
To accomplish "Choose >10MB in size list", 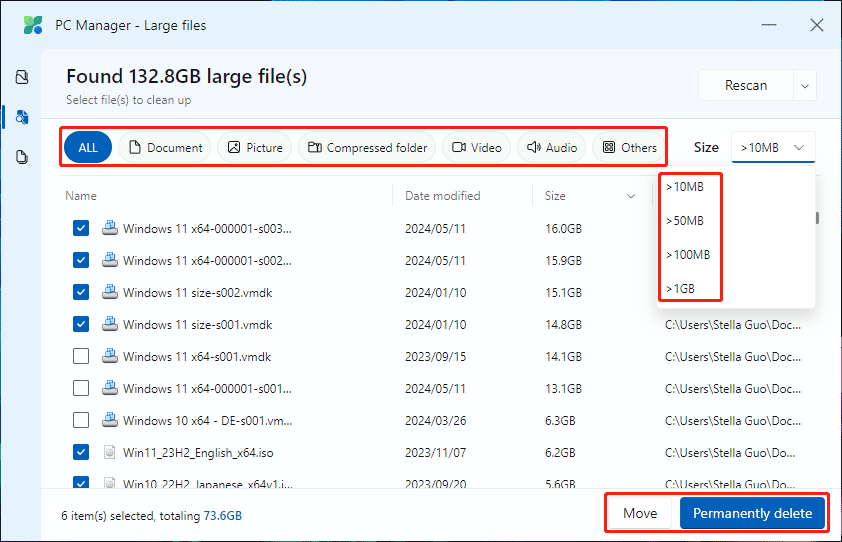I will click(x=685, y=187).
